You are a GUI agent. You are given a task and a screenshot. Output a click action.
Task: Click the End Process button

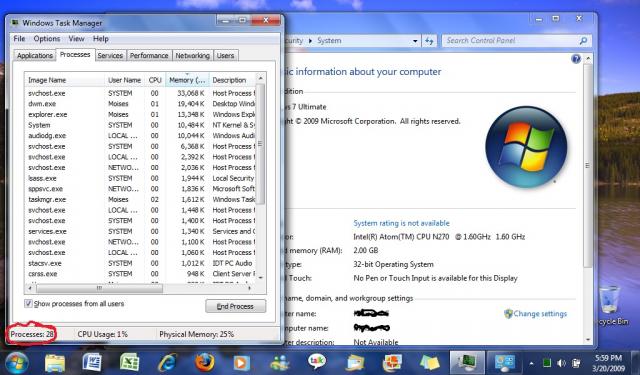[236, 306]
